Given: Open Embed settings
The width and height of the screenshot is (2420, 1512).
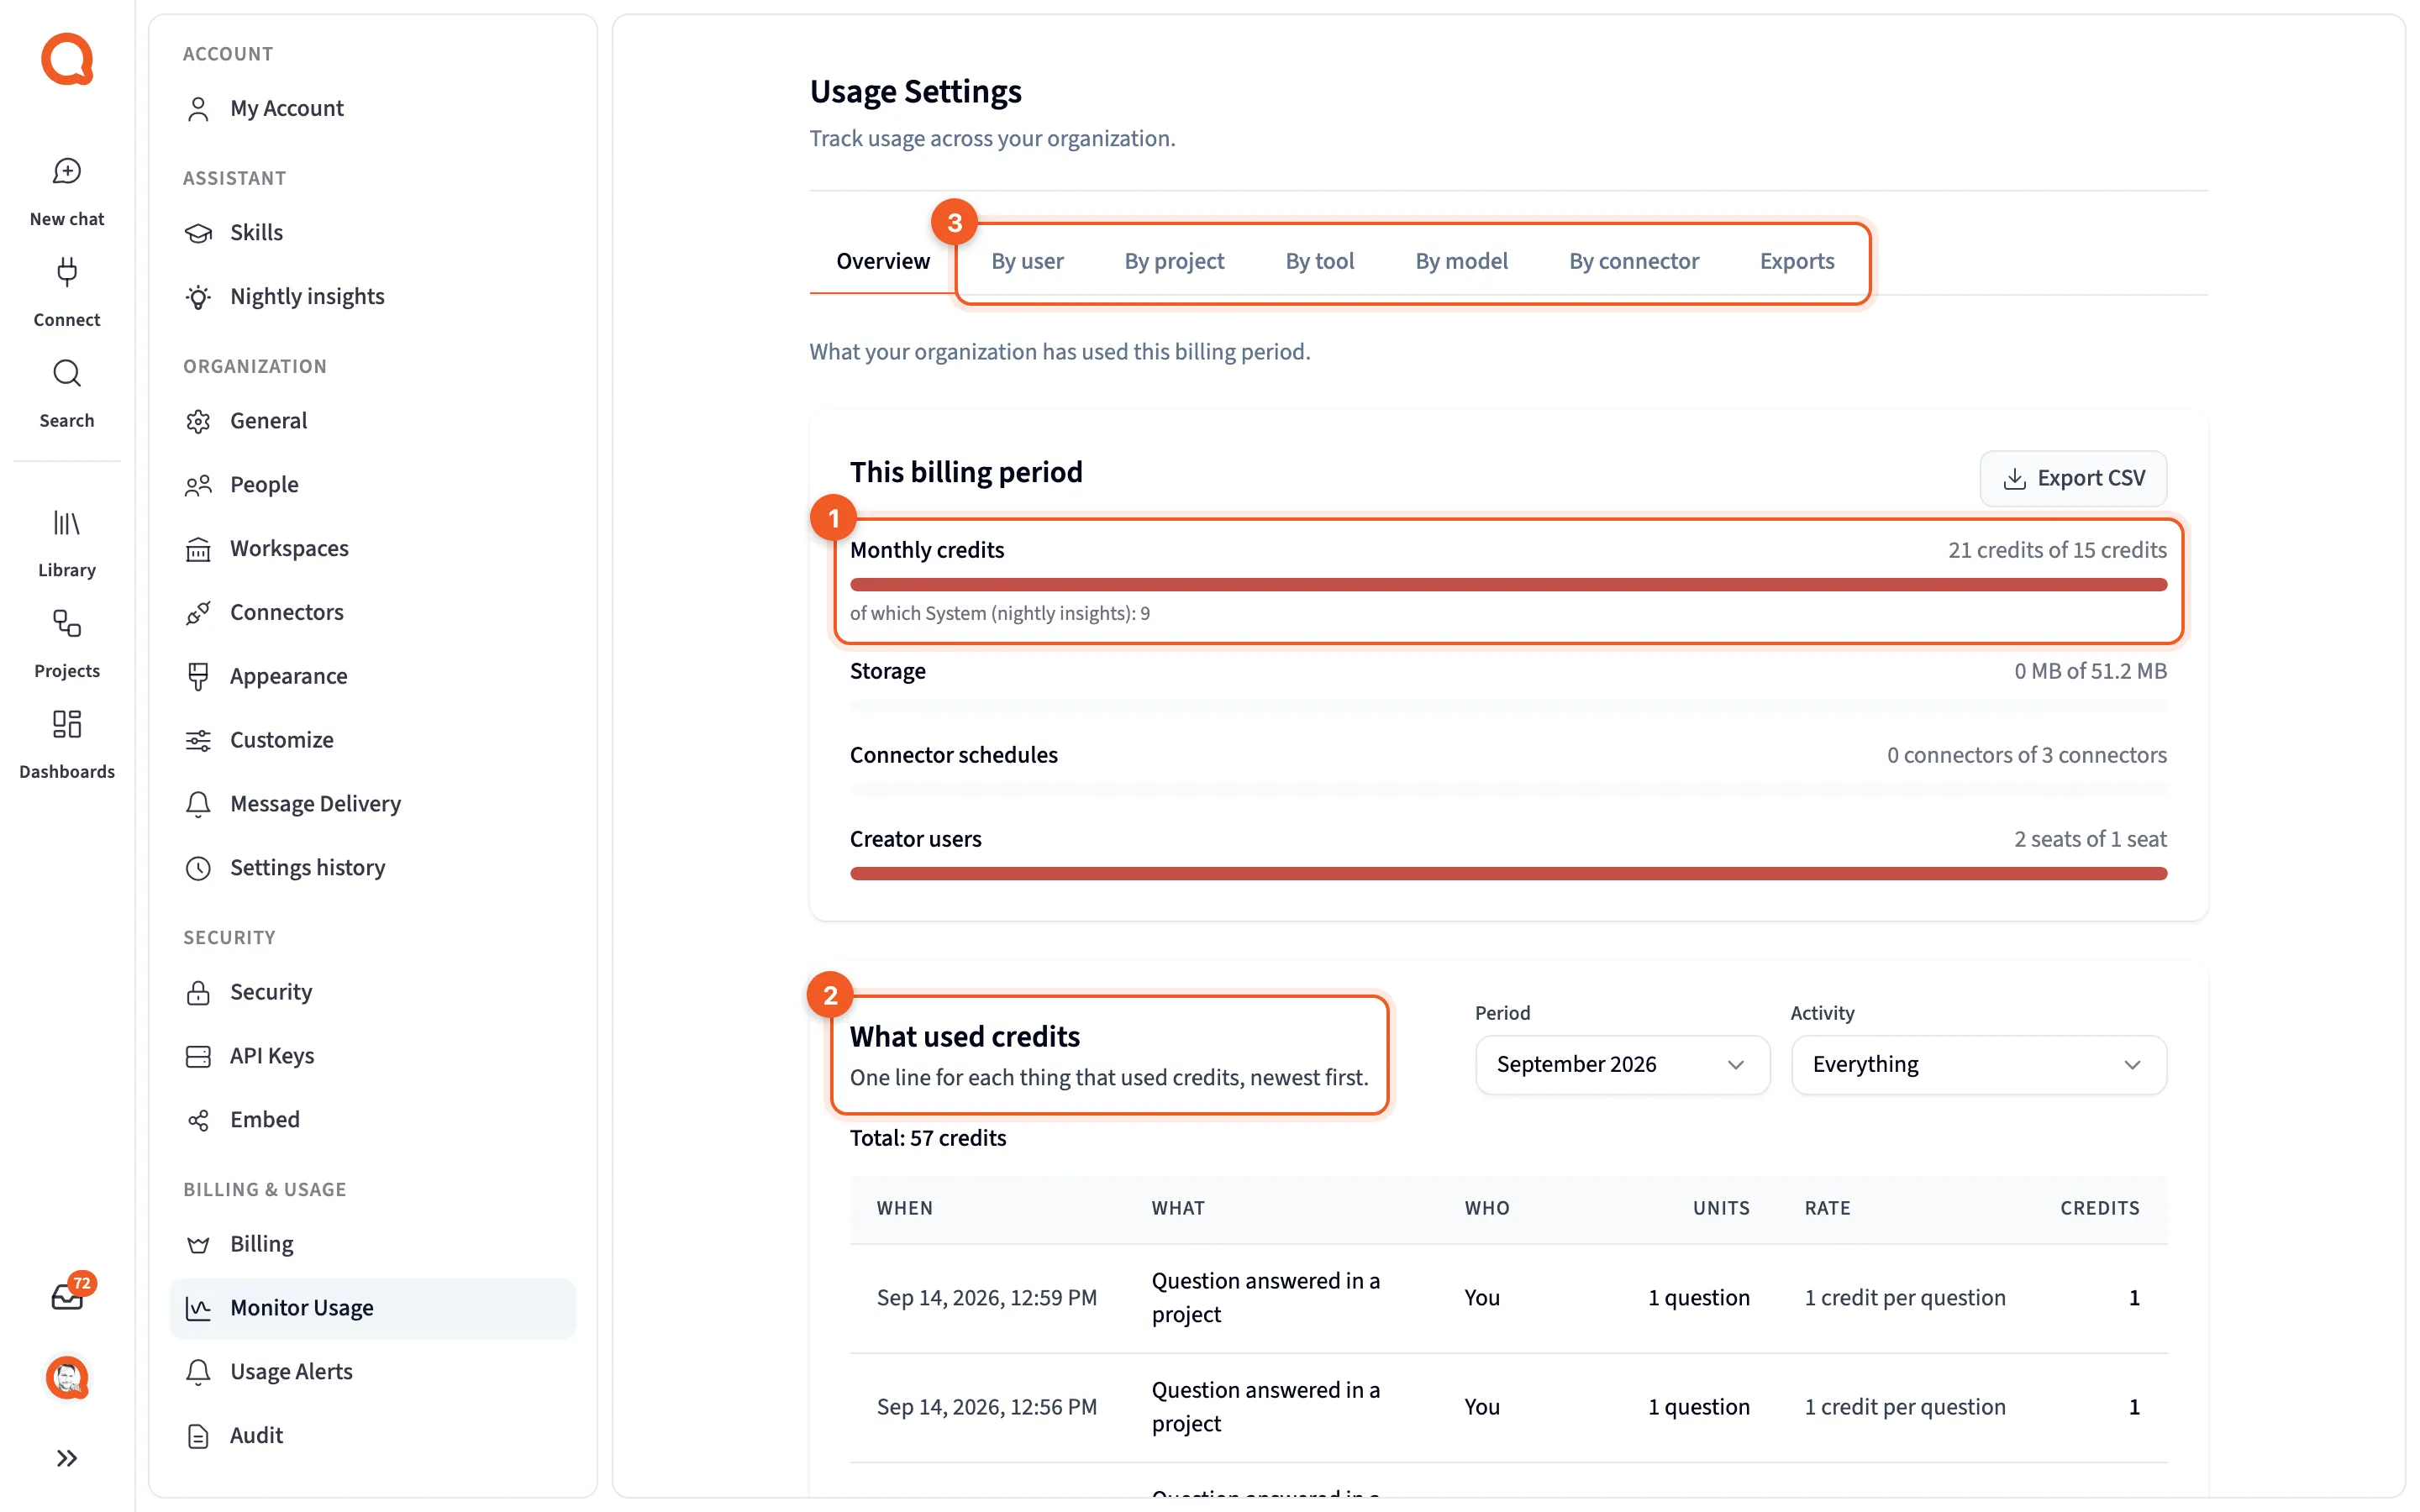Looking at the screenshot, I should (x=373, y=1120).
